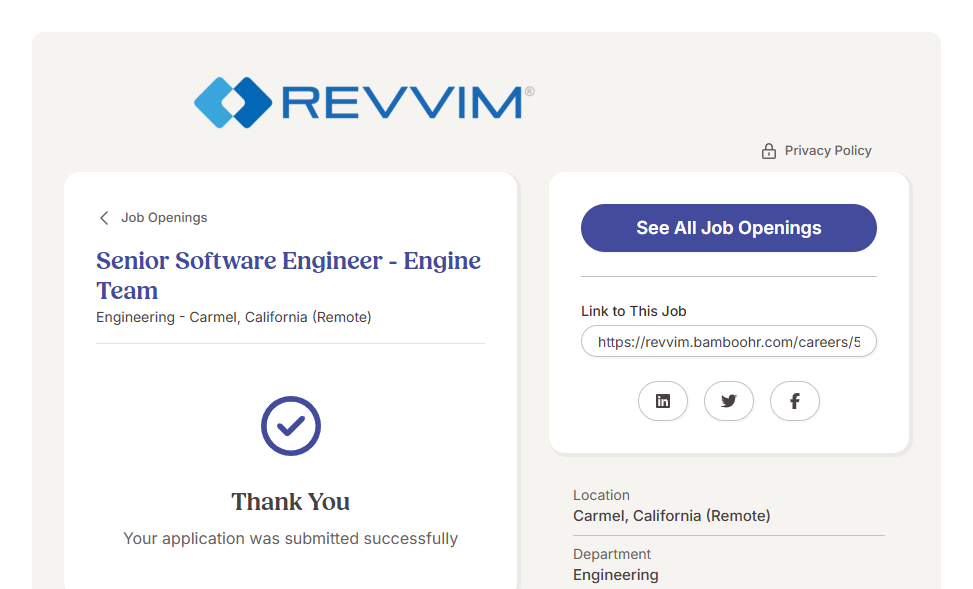Share this job on Twitter
The height and width of the screenshot is (589, 973).
(x=729, y=401)
